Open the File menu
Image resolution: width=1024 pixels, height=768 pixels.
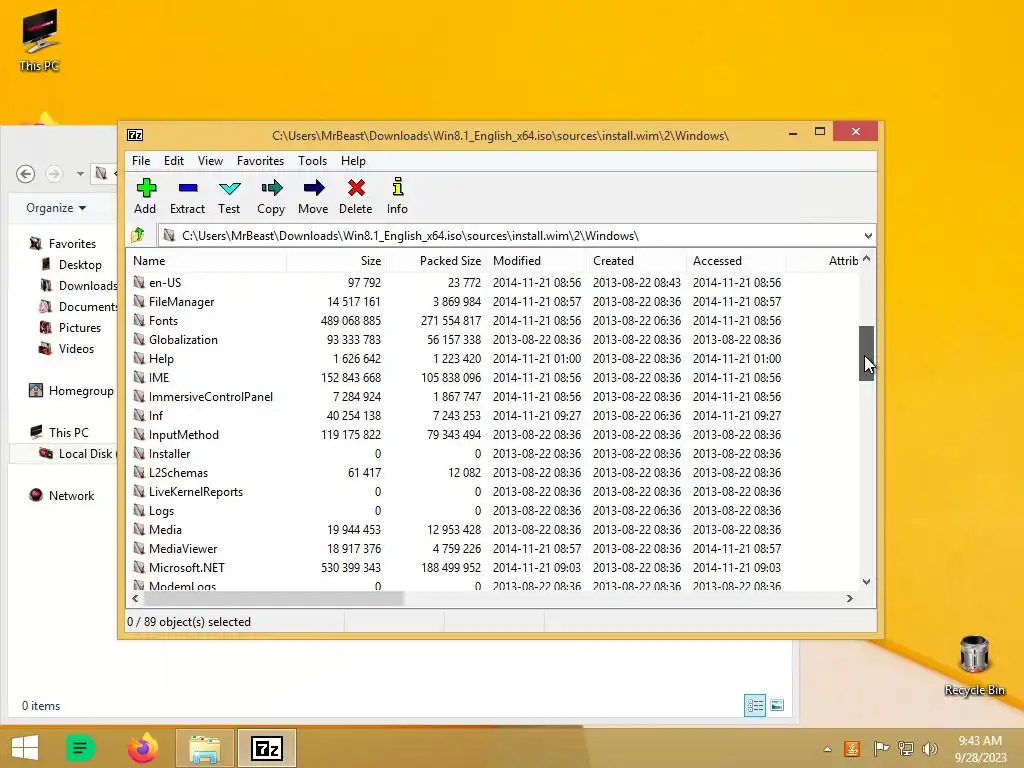pyautogui.click(x=140, y=161)
